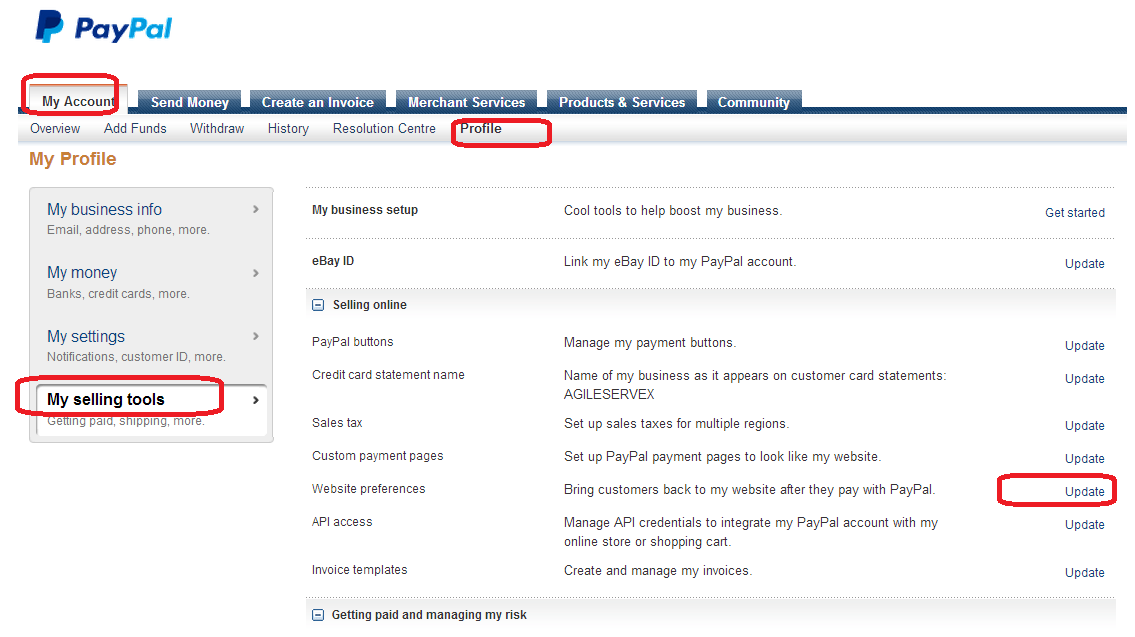
Task: Update Sales tax settings
Action: 1084,426
